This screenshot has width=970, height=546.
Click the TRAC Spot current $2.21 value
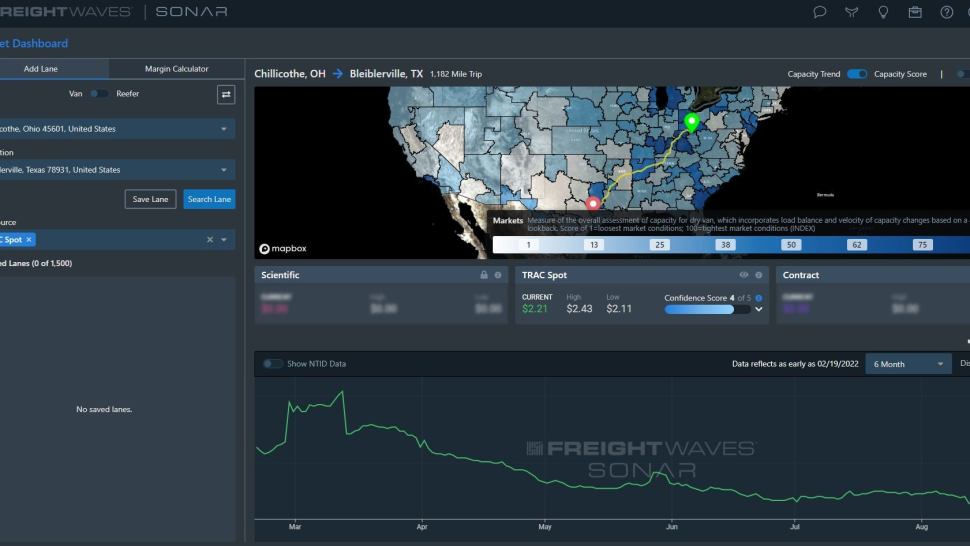click(x=534, y=309)
